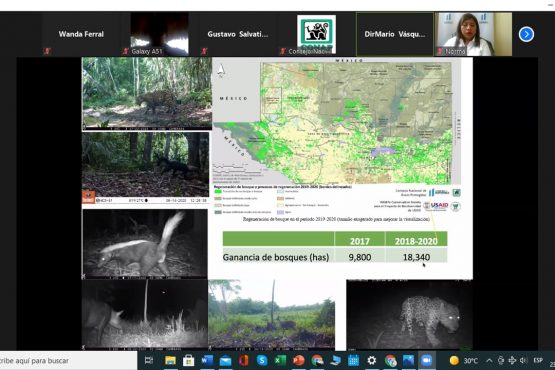Screen dimensions: 555x370
Task: Open the second Chrome profile icon on the taskbar
Action: [390, 360]
